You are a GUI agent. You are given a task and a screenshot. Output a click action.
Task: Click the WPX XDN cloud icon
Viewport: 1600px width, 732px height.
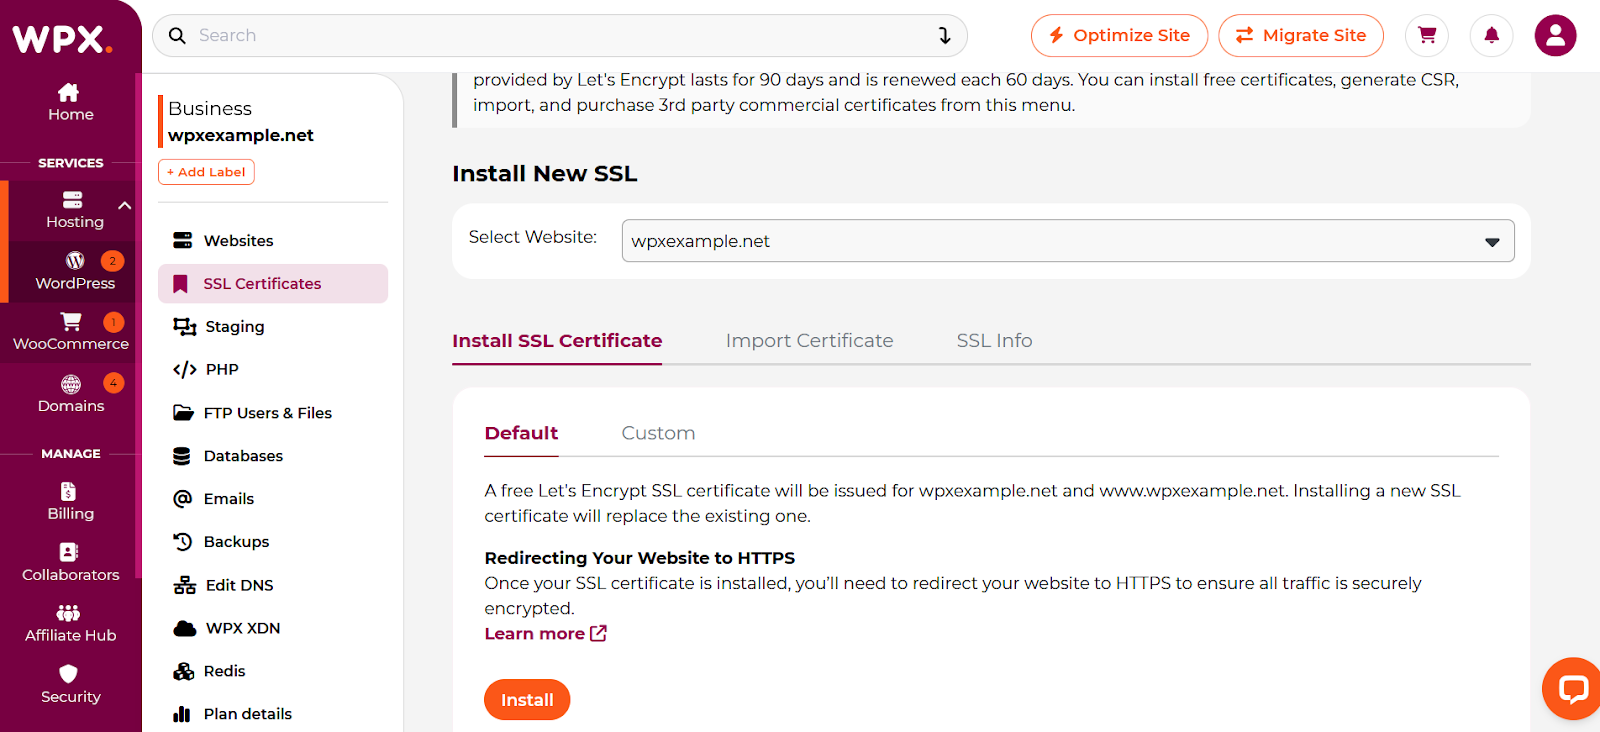point(185,629)
